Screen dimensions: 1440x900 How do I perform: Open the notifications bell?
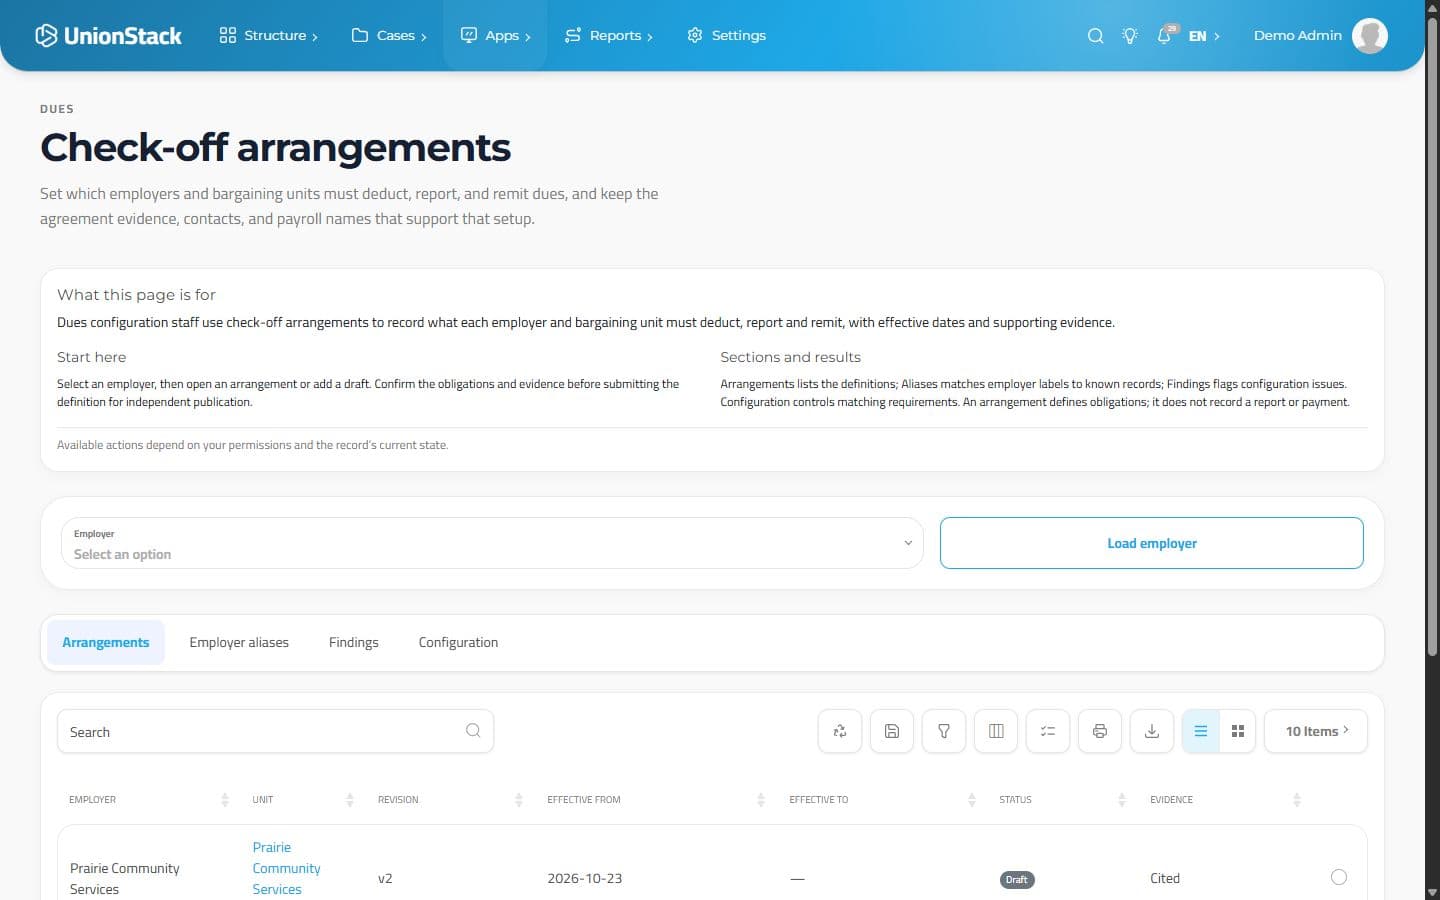(x=1165, y=35)
